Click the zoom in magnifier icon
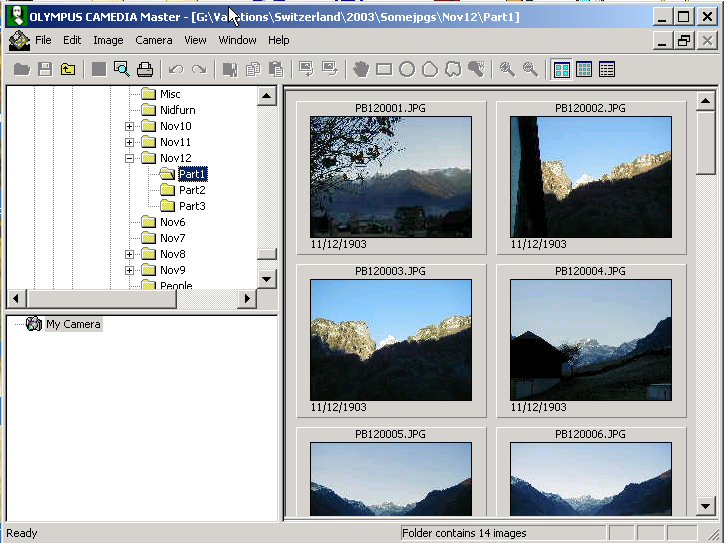The width and height of the screenshot is (724, 543). click(x=507, y=69)
